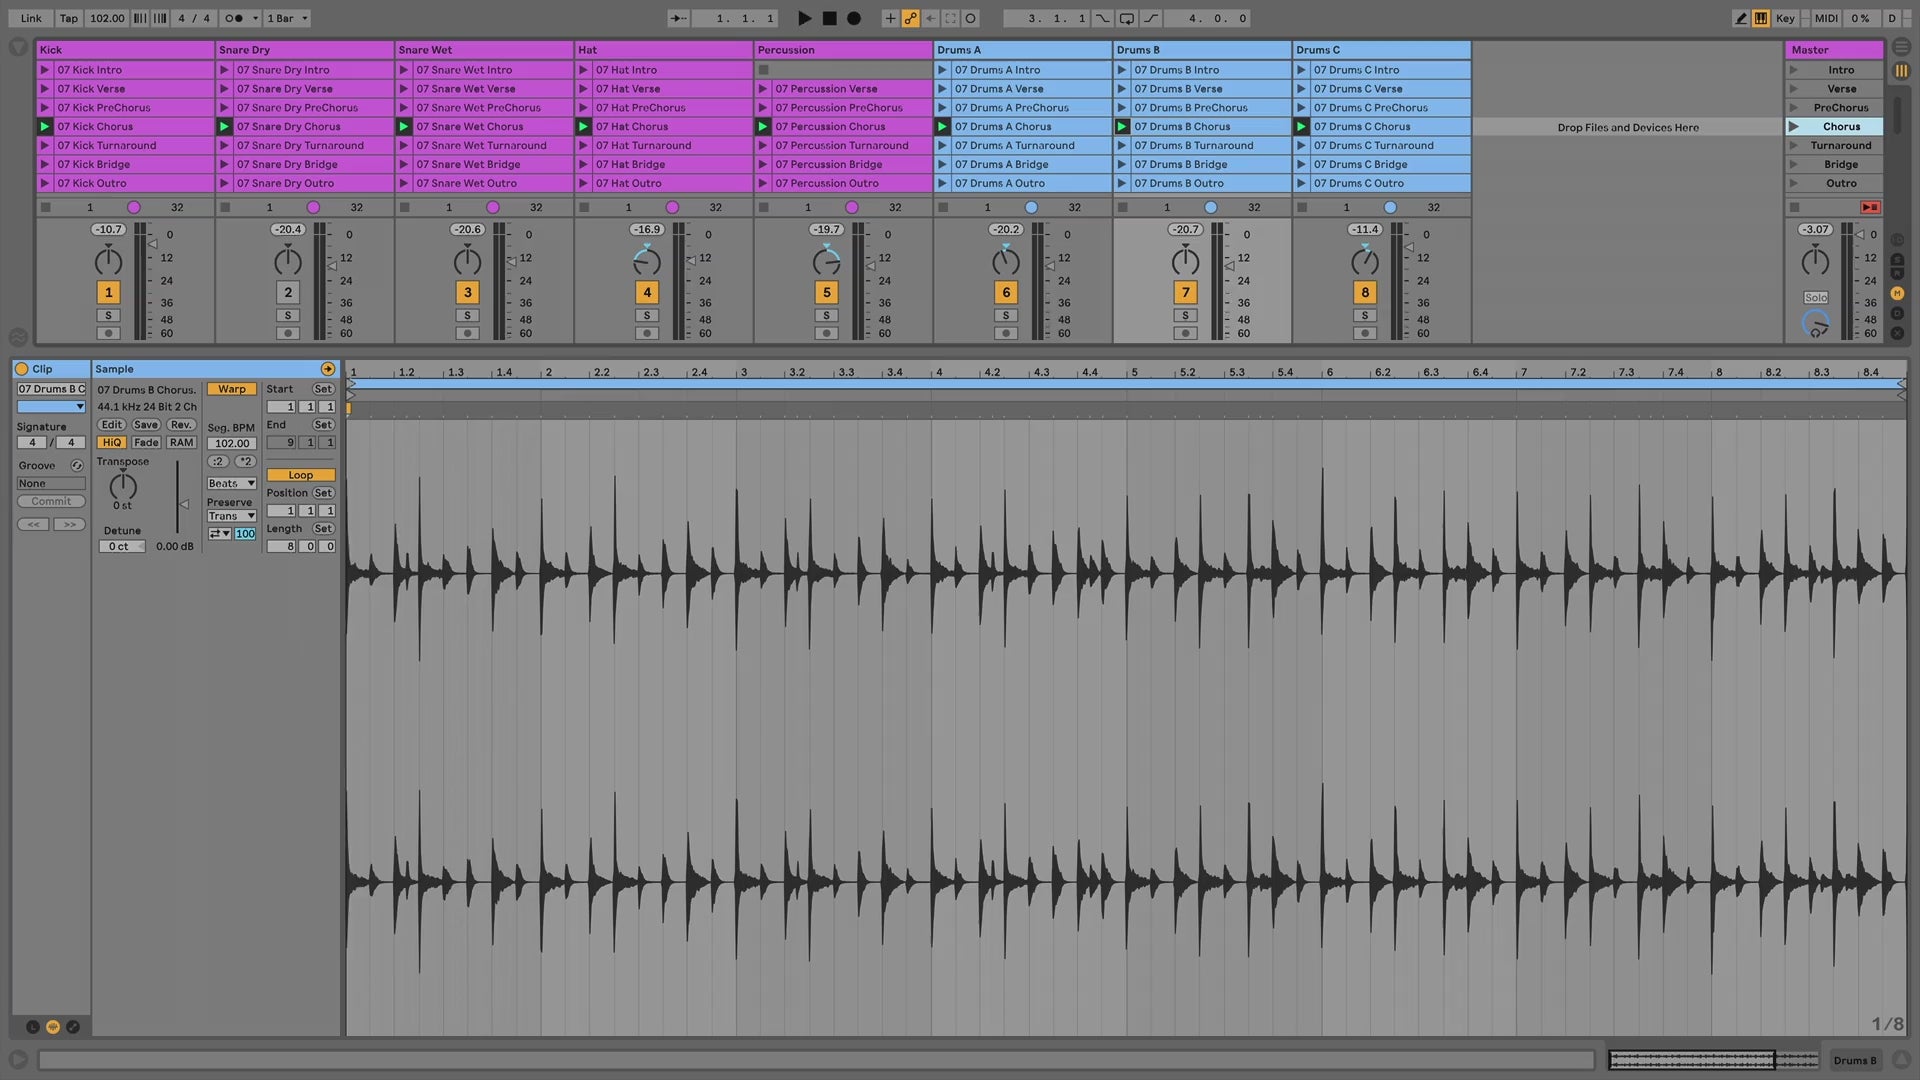Open the Preserve Trans dropdown
This screenshot has height=1080, width=1920.
[x=231, y=516]
